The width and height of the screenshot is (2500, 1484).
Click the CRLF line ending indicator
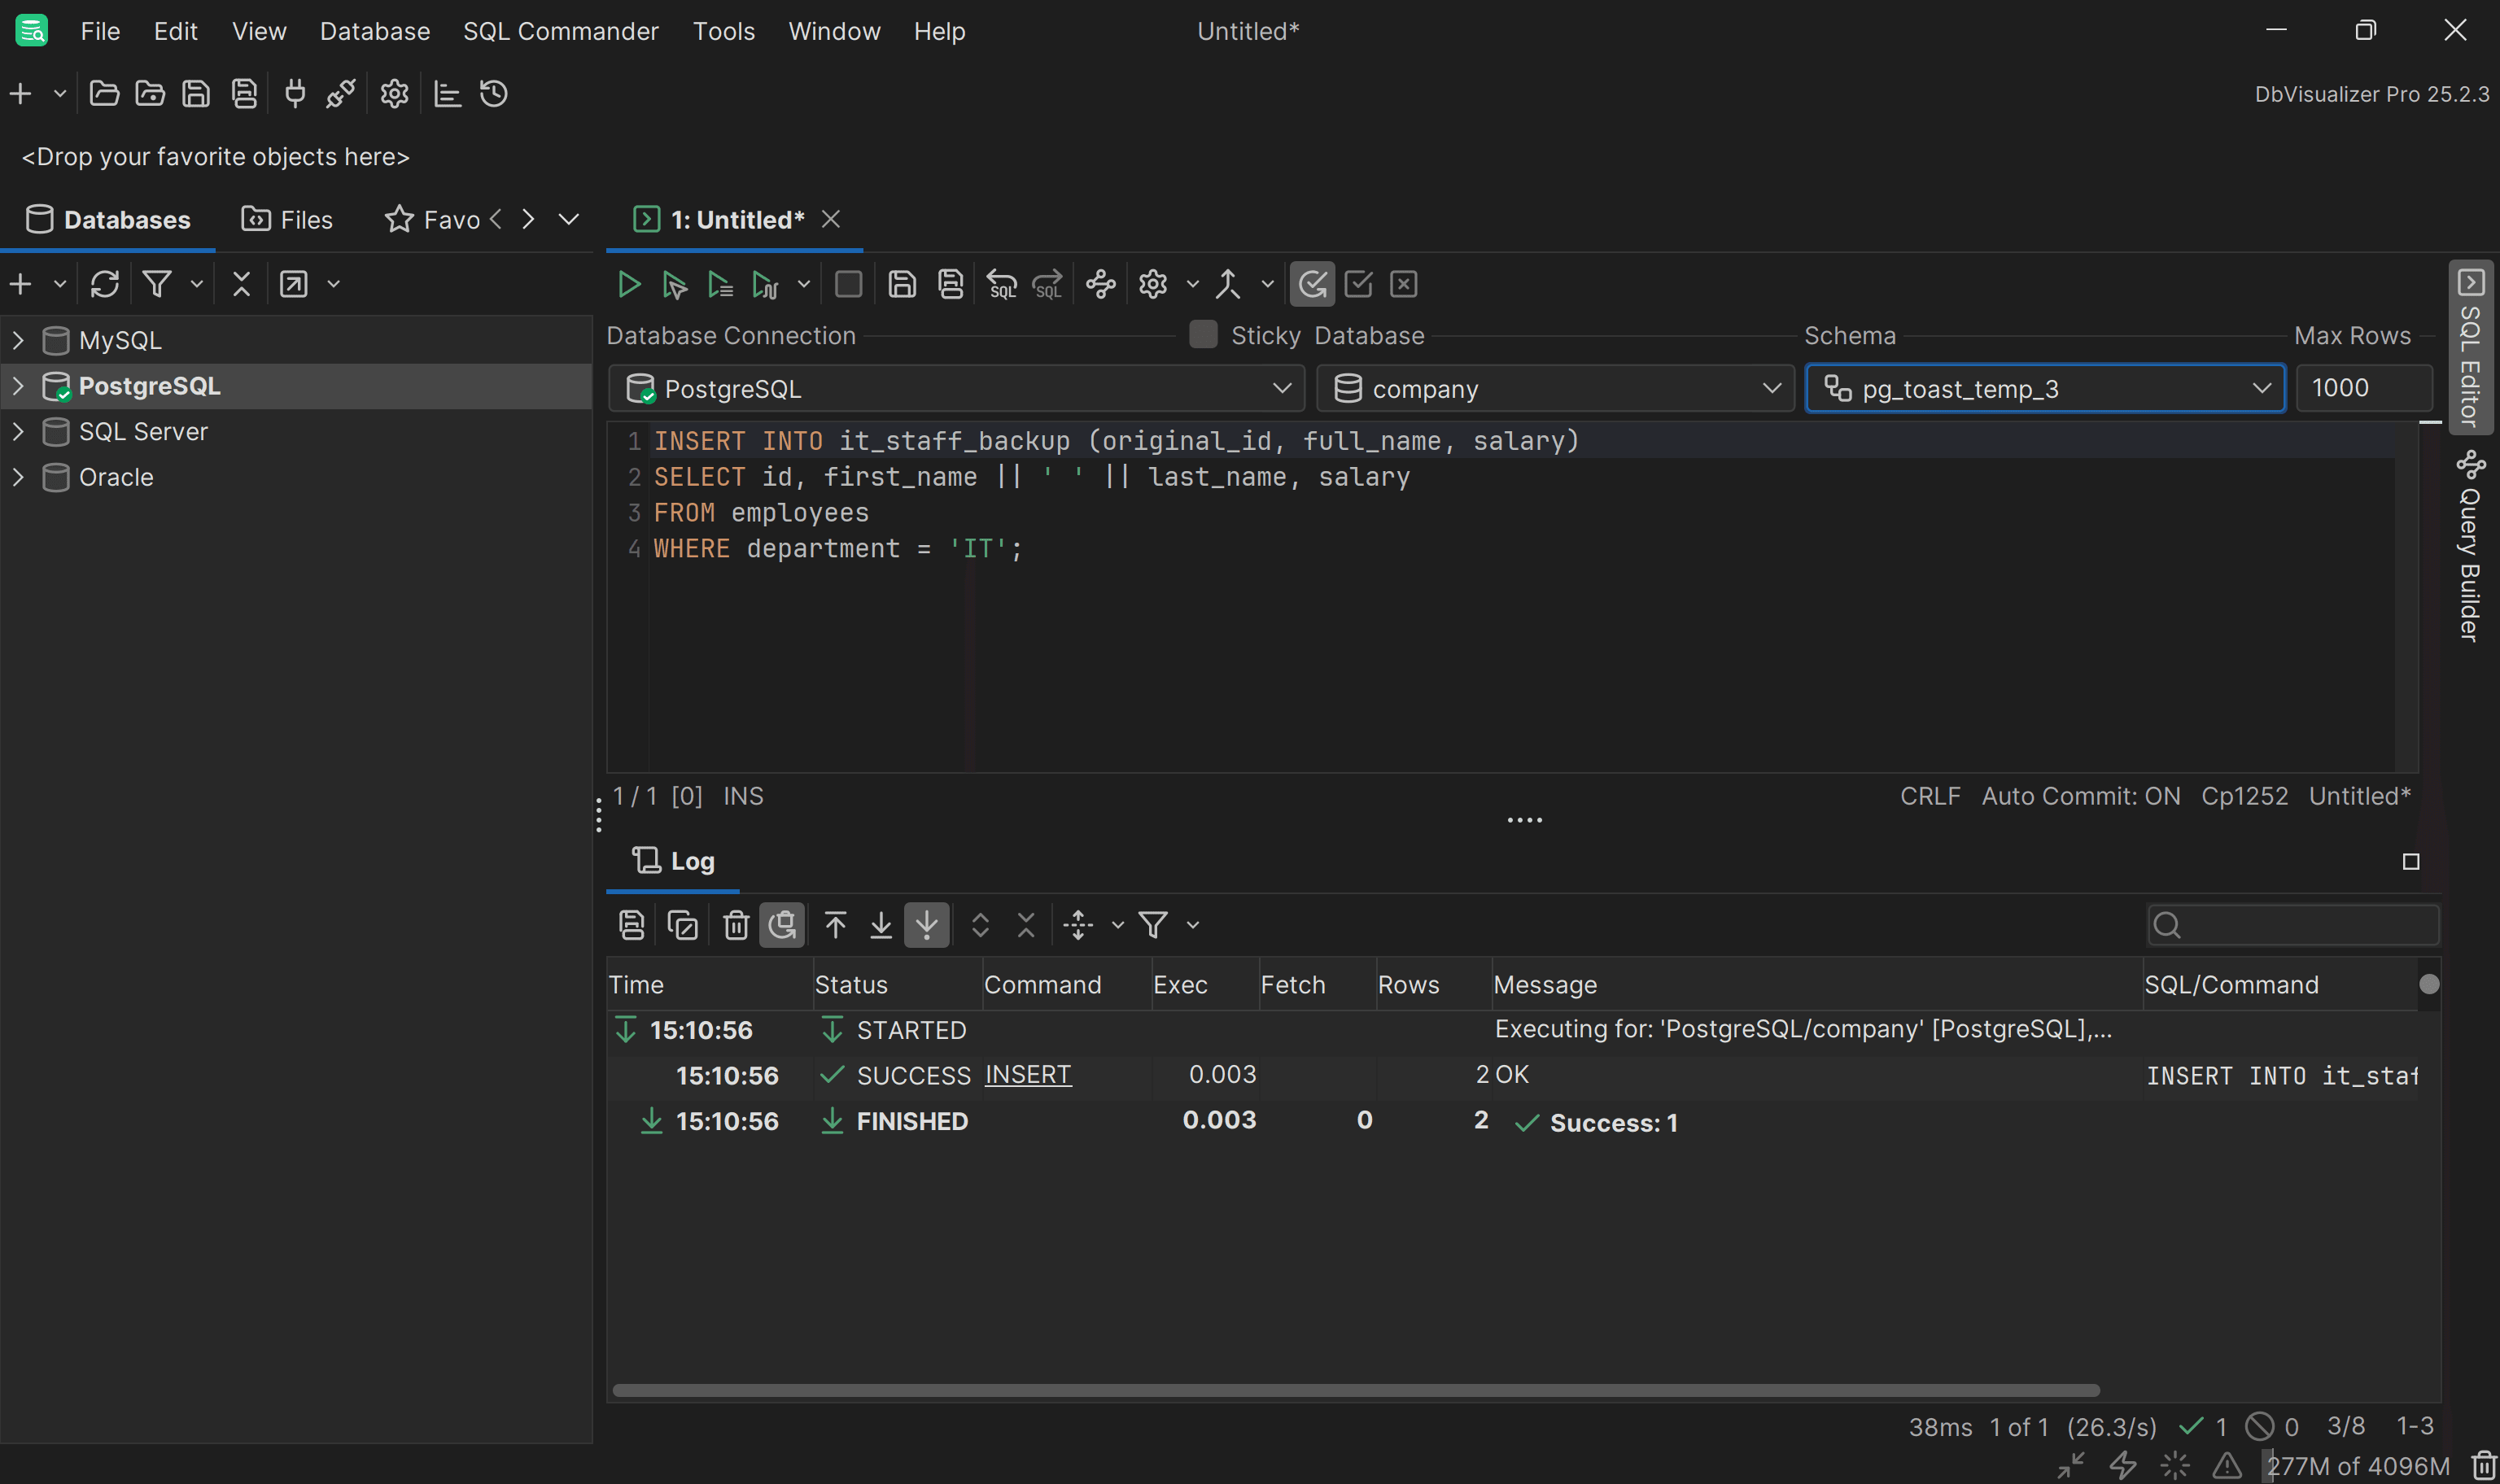point(1930,796)
